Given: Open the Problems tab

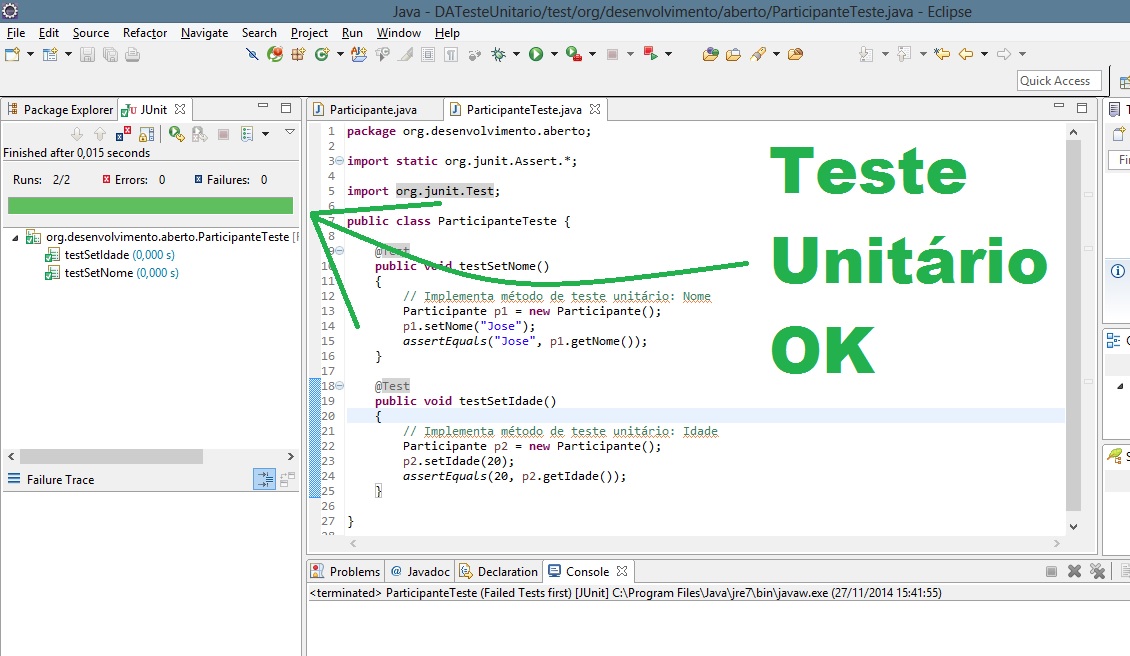Looking at the screenshot, I should tap(354, 572).
